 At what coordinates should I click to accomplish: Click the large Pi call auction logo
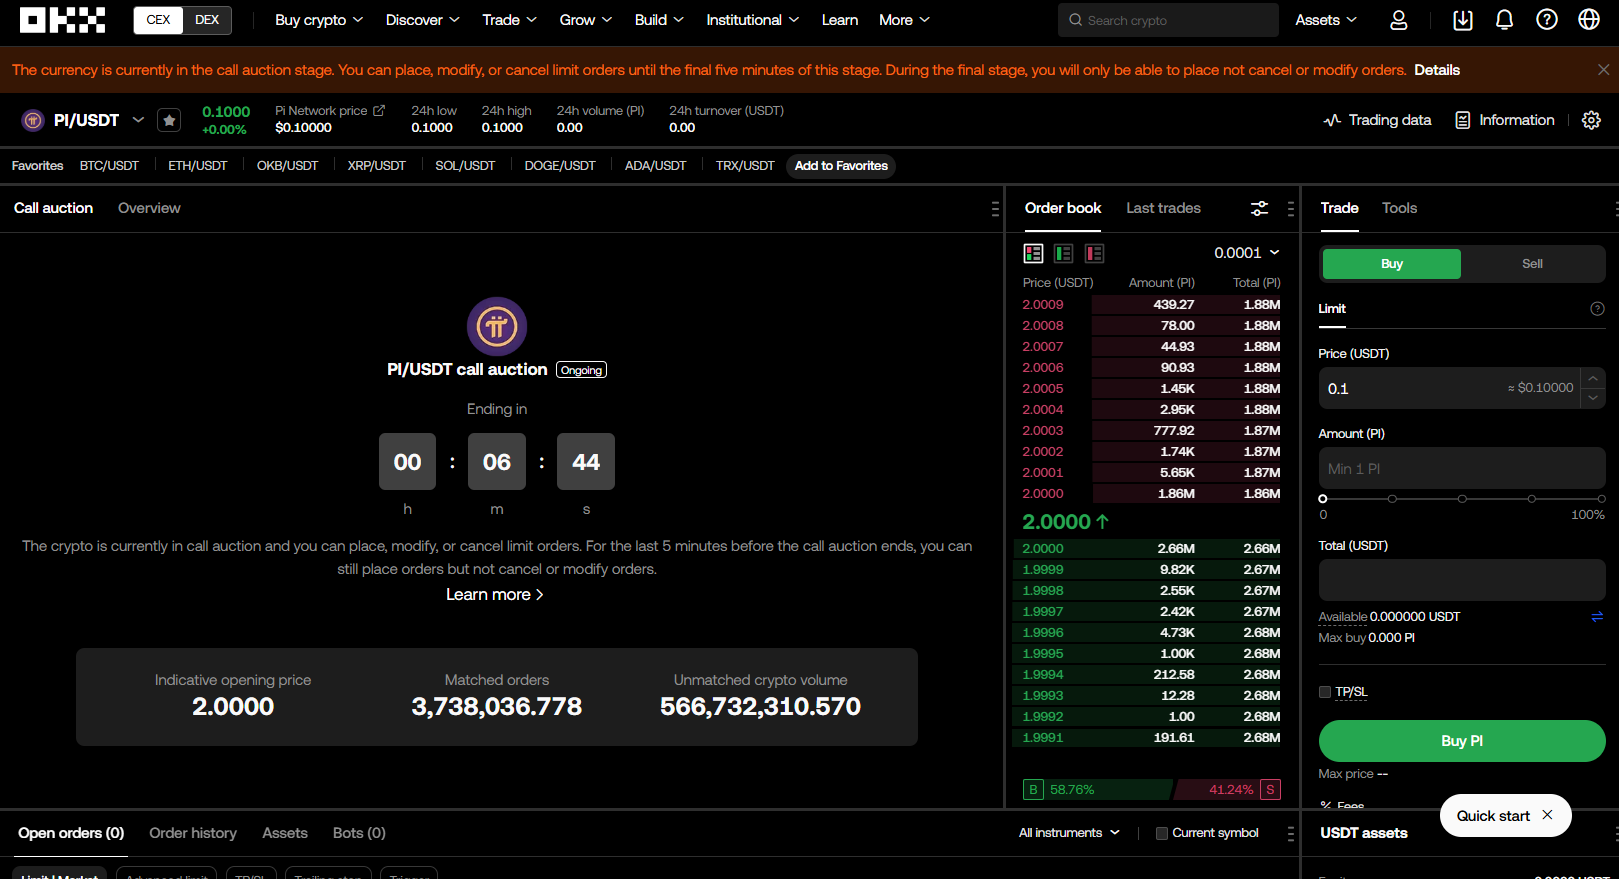[x=497, y=326]
